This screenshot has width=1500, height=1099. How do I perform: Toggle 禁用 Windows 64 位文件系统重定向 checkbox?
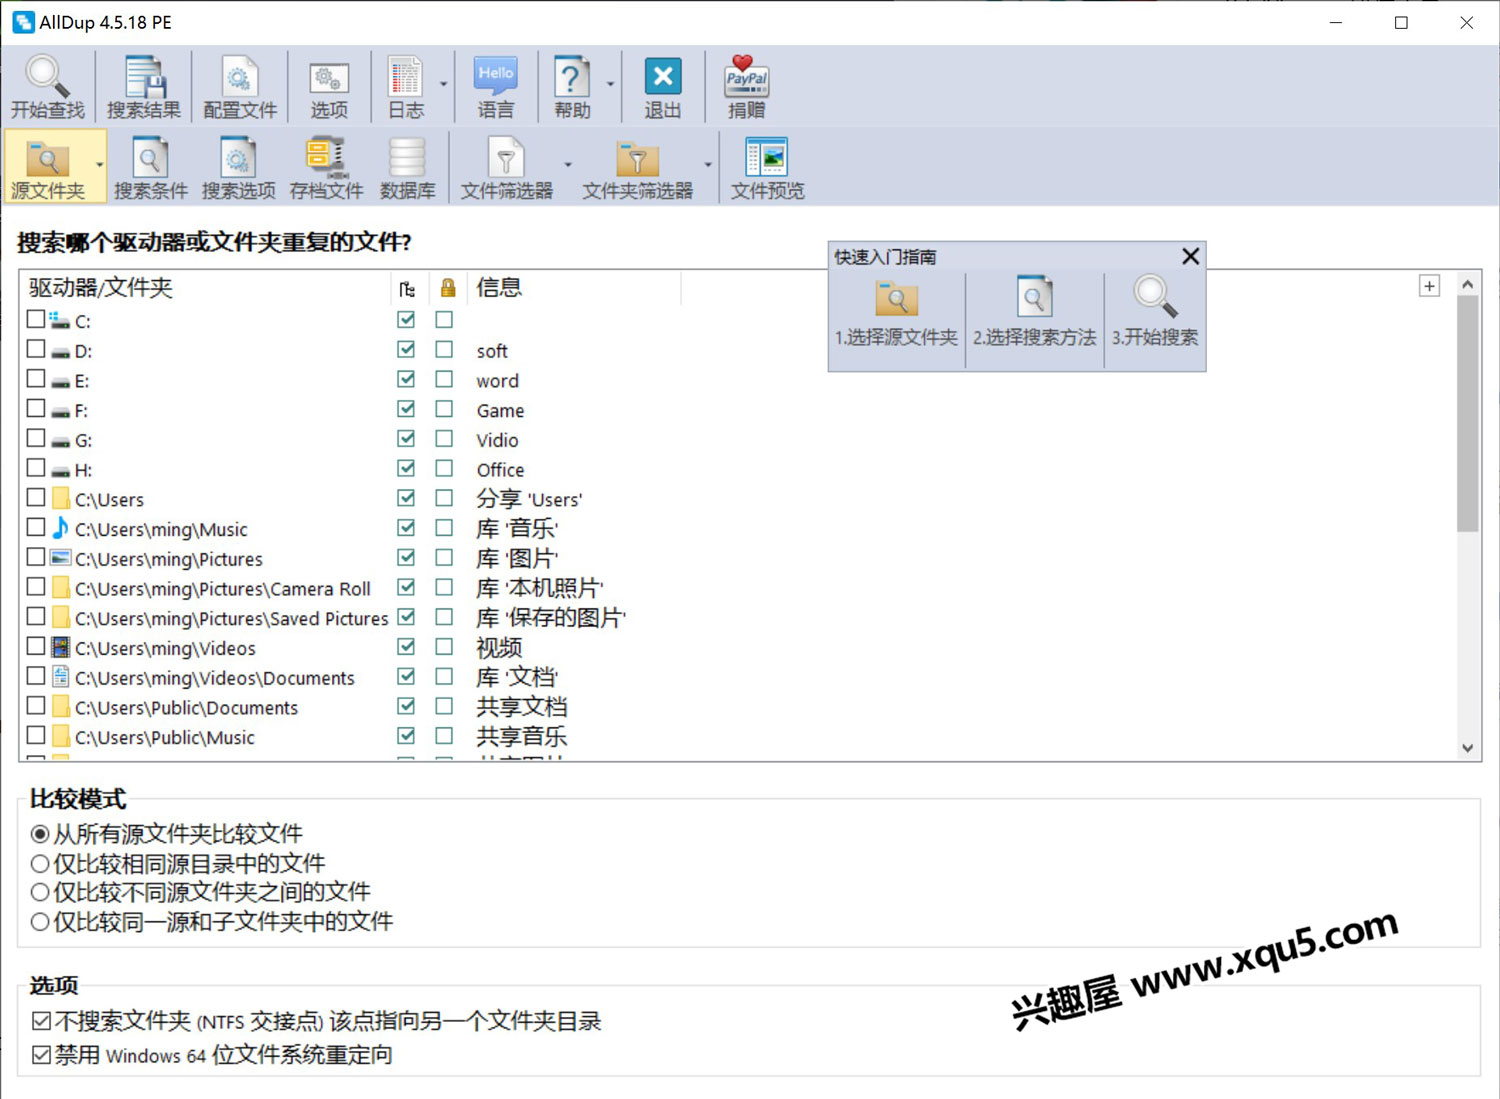[x=41, y=1054]
